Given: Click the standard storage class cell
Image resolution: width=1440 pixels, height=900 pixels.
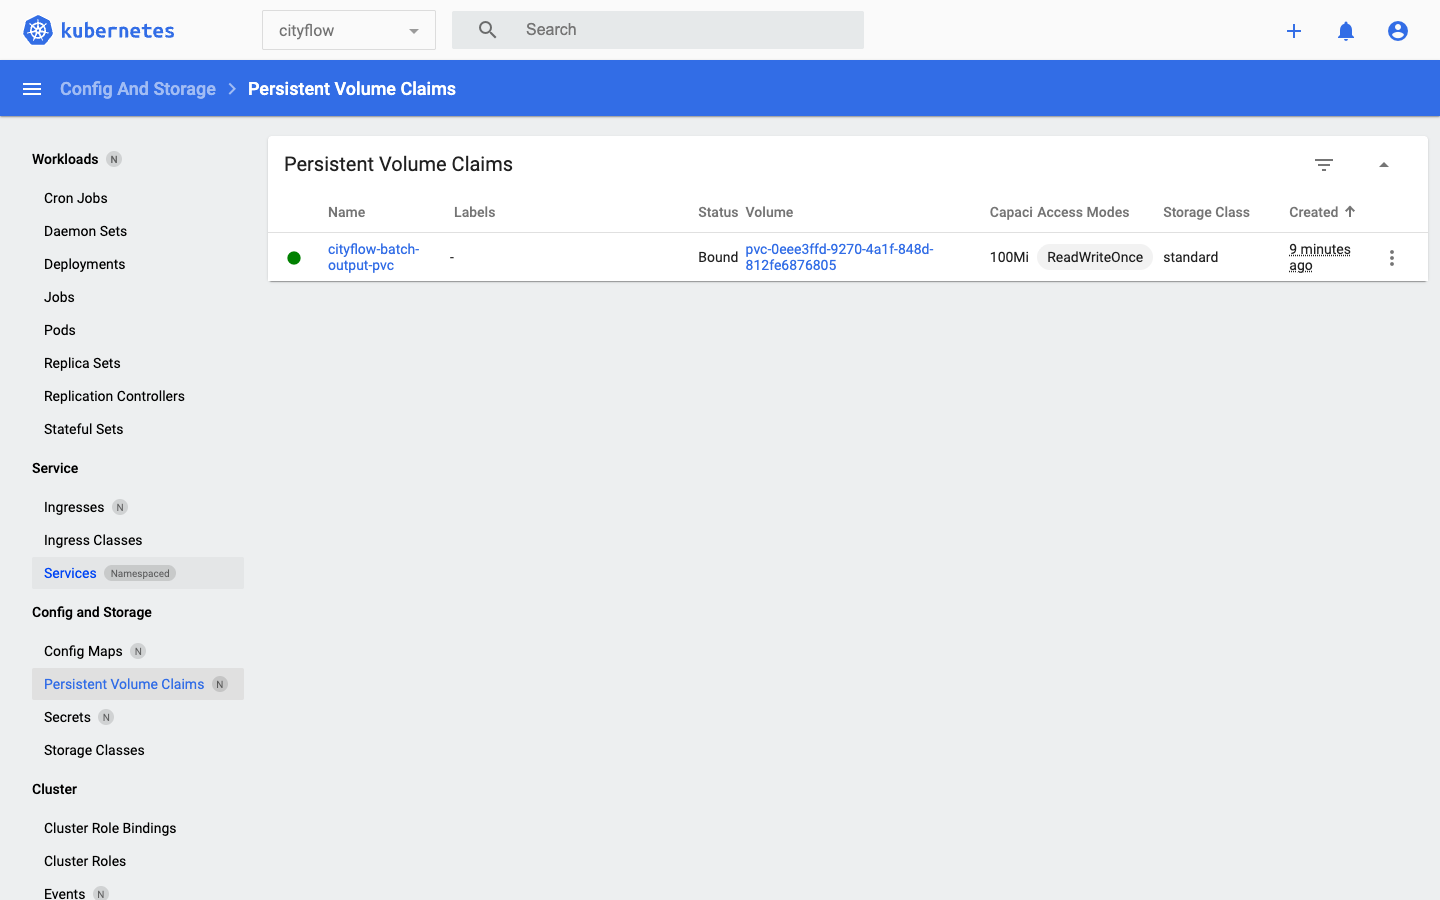Looking at the screenshot, I should click(1191, 257).
